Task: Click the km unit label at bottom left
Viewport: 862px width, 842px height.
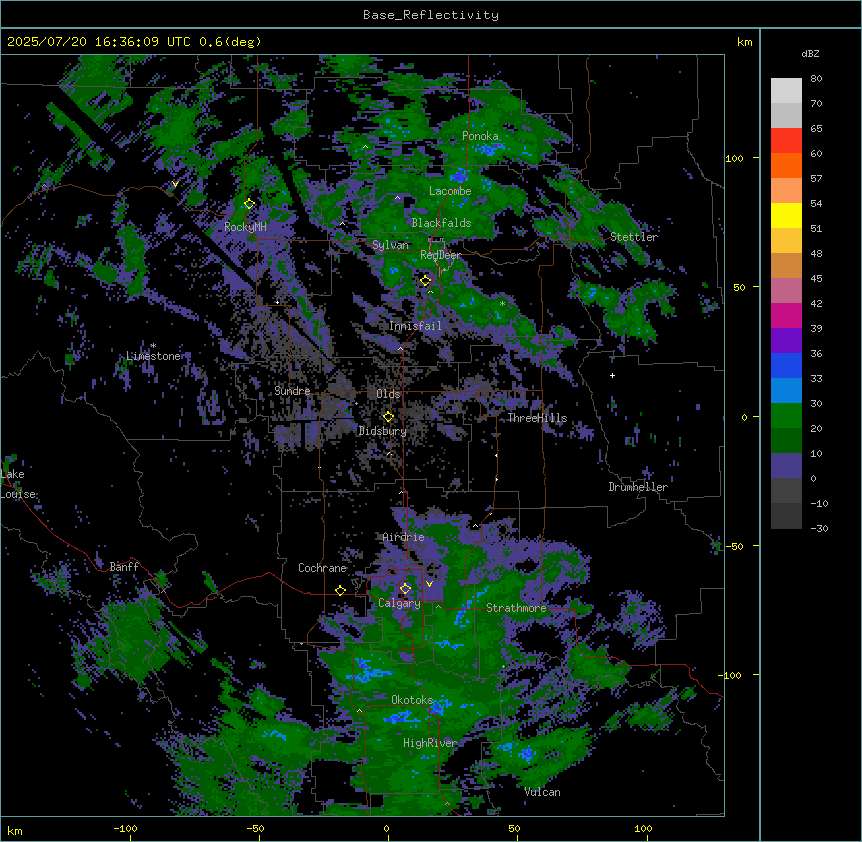Action: 14,830
